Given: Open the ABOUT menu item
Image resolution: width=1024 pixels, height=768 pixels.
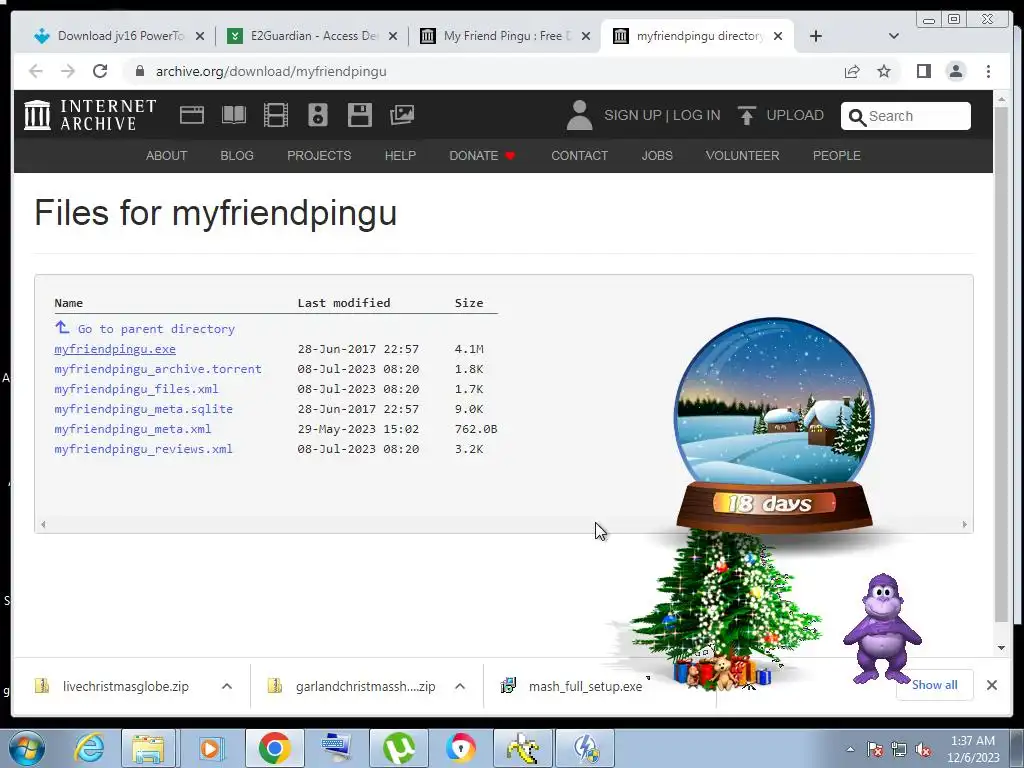Looking at the screenshot, I should tap(167, 155).
